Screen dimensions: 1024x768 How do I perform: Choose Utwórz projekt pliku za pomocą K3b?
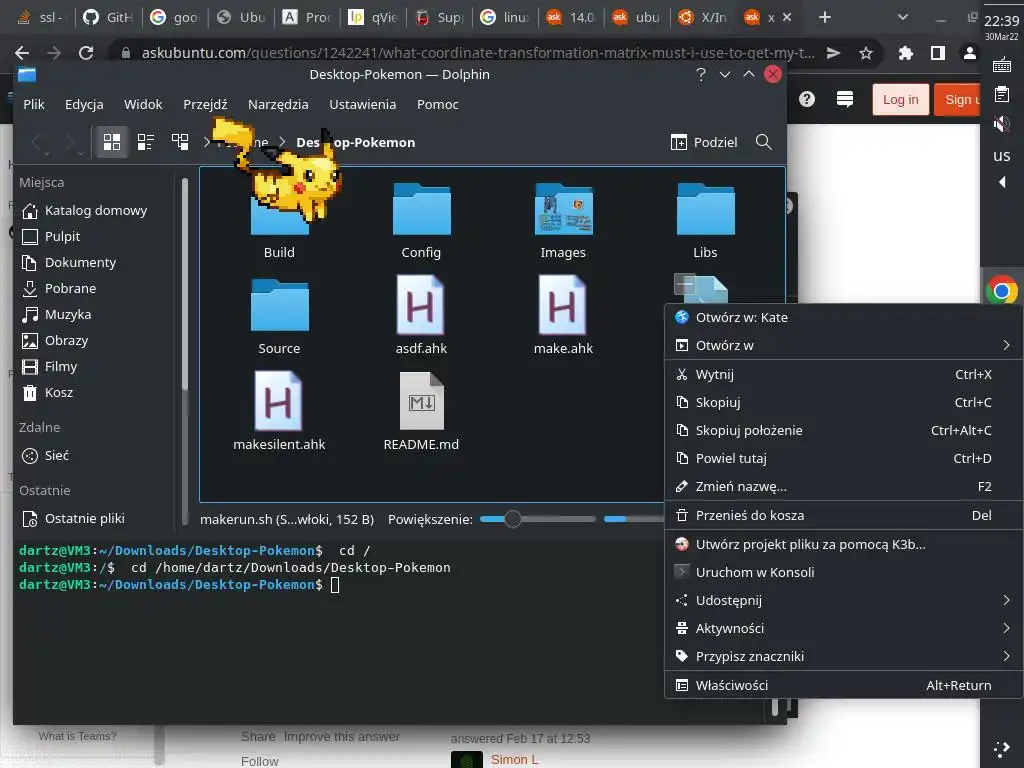(x=844, y=544)
